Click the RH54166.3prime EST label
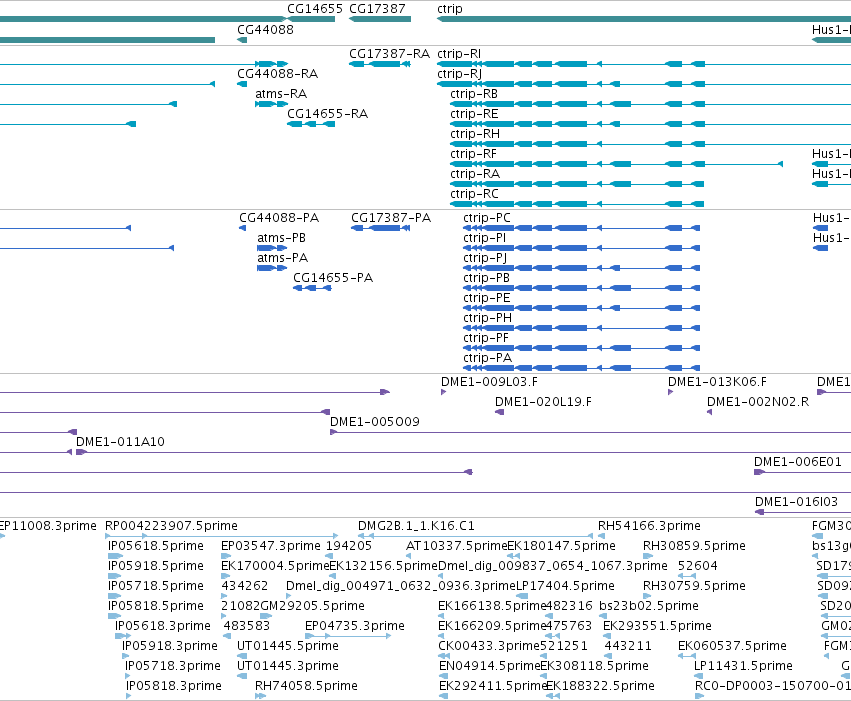 [x=649, y=526]
